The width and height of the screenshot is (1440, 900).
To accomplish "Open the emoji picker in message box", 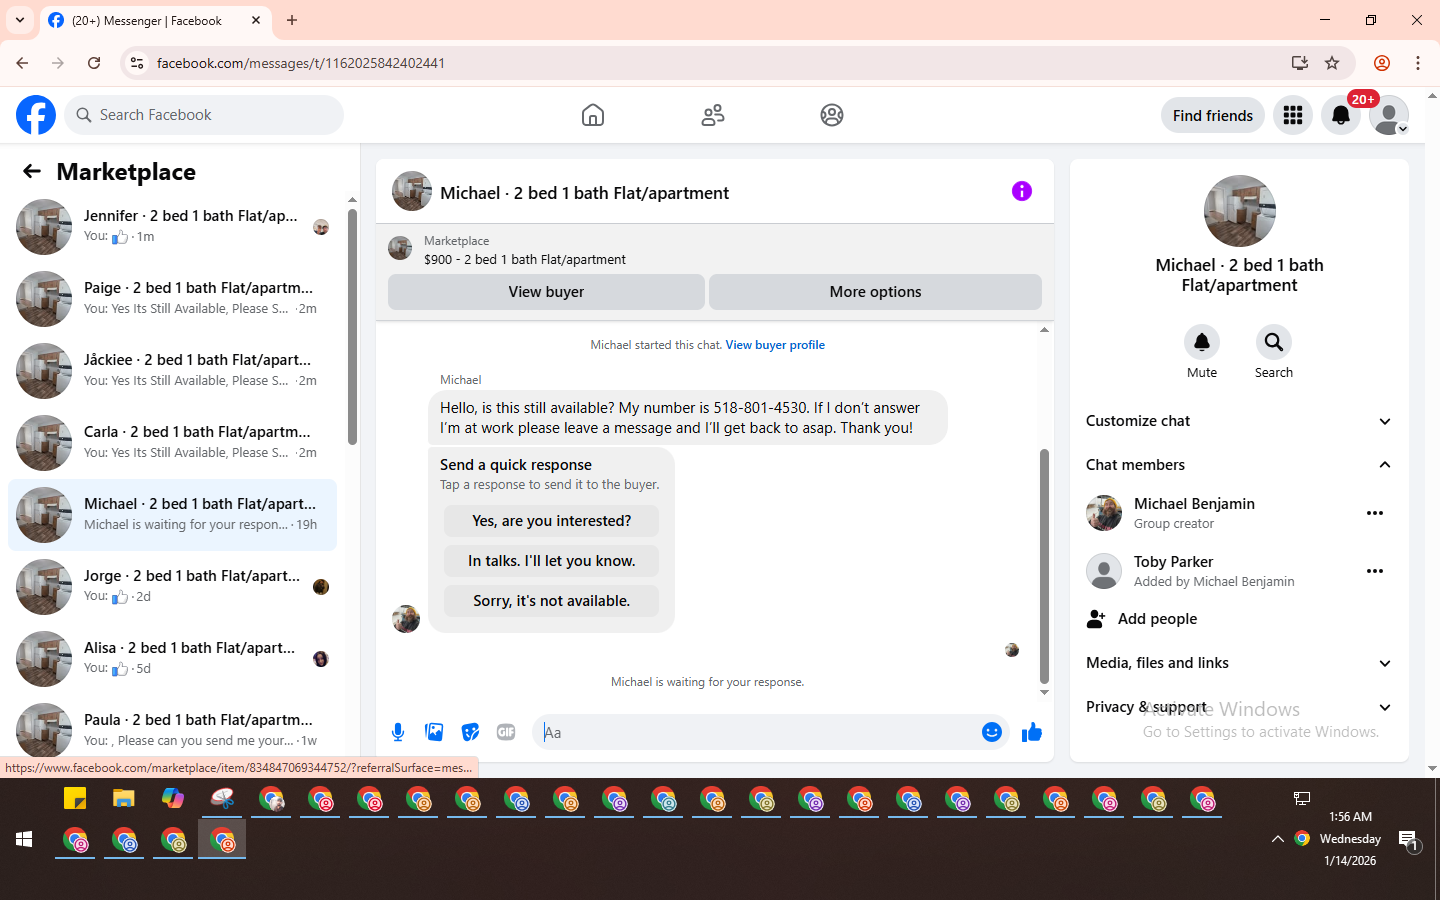I will click(991, 732).
